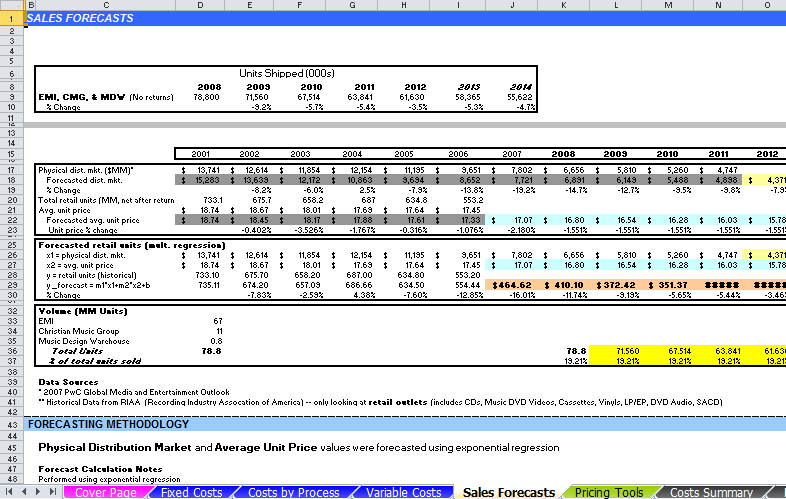
Task: Select the Unit price % change label
Action: pyautogui.click(x=83, y=230)
